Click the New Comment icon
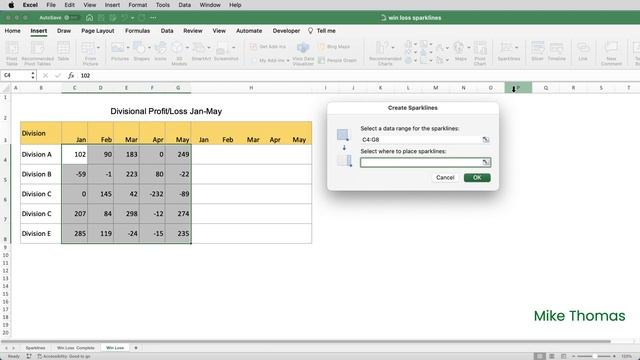Screen dimensions: 640x360 tap(611, 52)
